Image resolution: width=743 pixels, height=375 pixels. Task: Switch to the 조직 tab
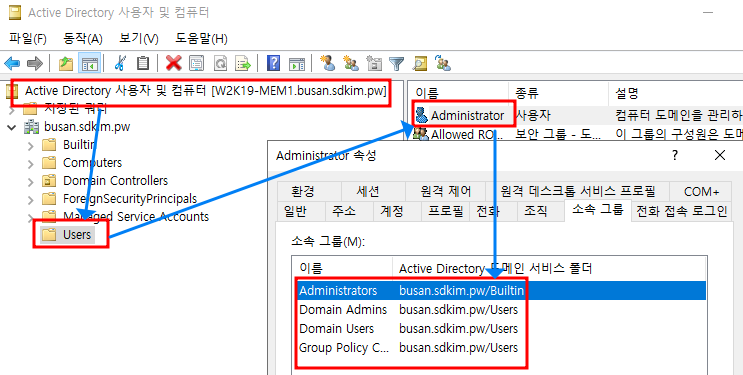point(540,211)
